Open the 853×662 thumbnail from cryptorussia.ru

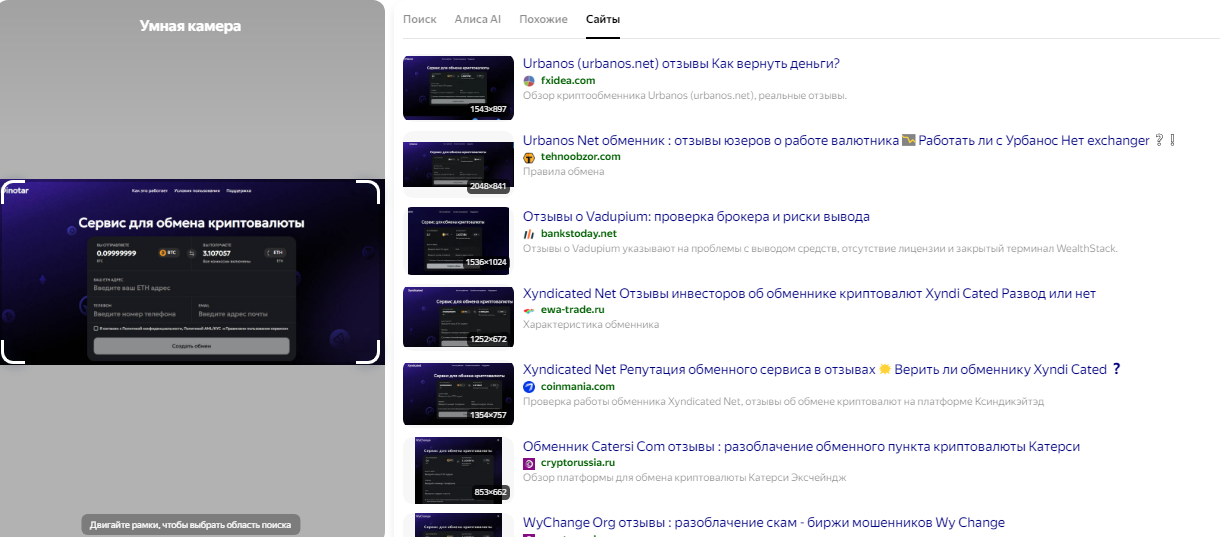[x=459, y=469]
